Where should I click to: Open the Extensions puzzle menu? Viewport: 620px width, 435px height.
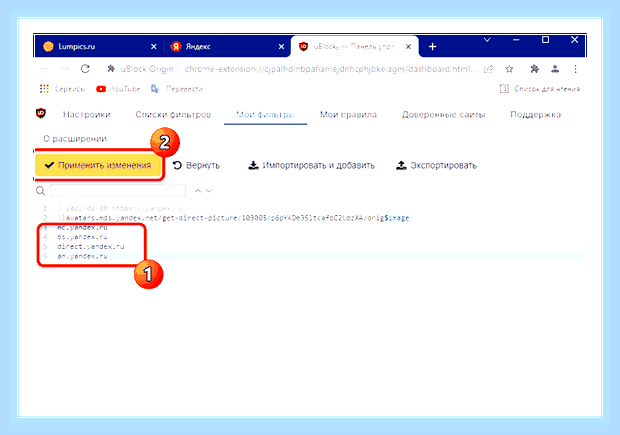(535, 69)
